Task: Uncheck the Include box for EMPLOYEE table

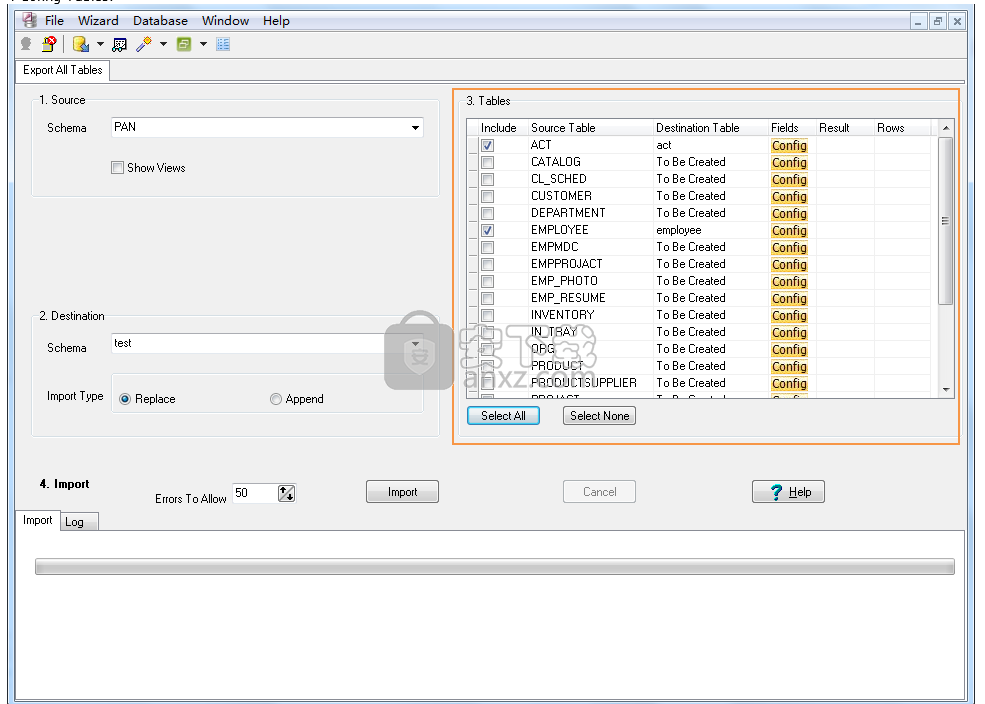Action: click(487, 230)
